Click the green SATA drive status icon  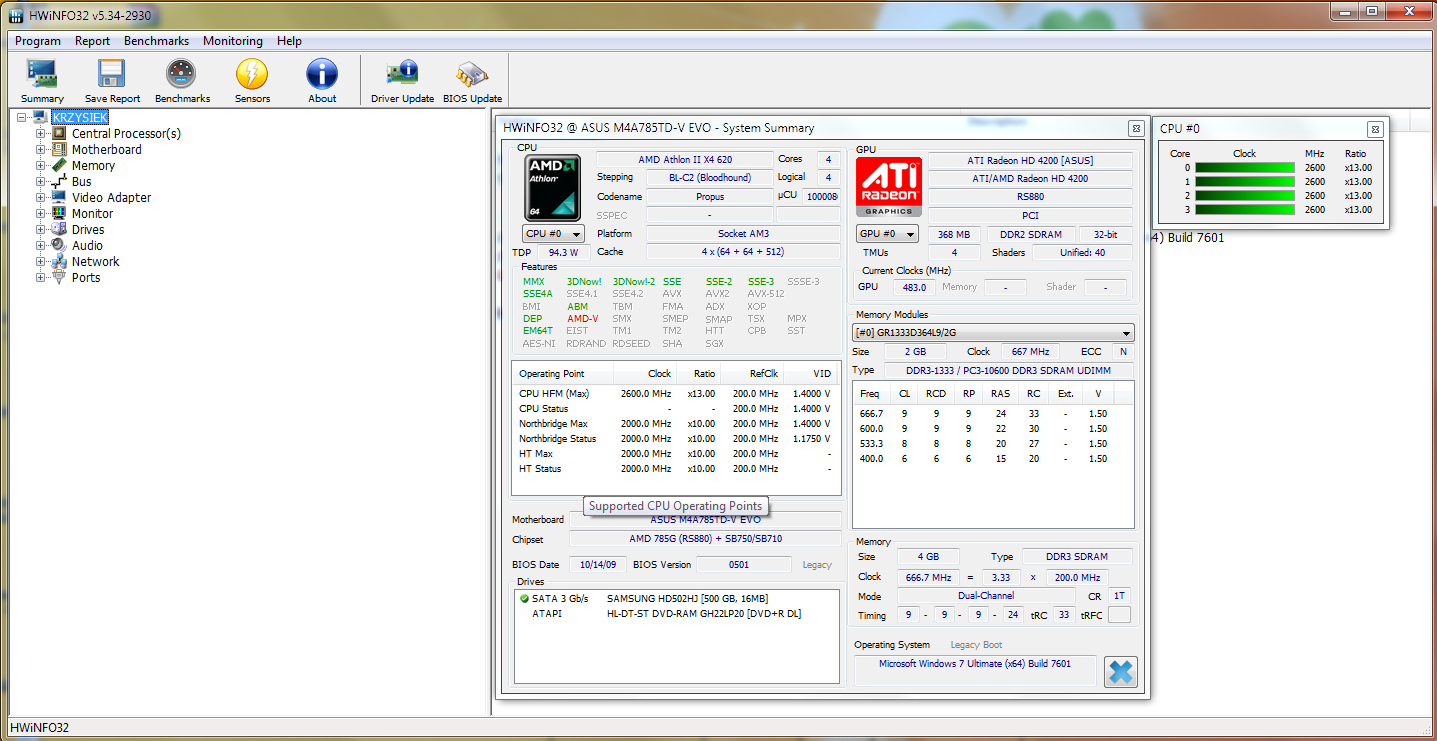coord(524,598)
